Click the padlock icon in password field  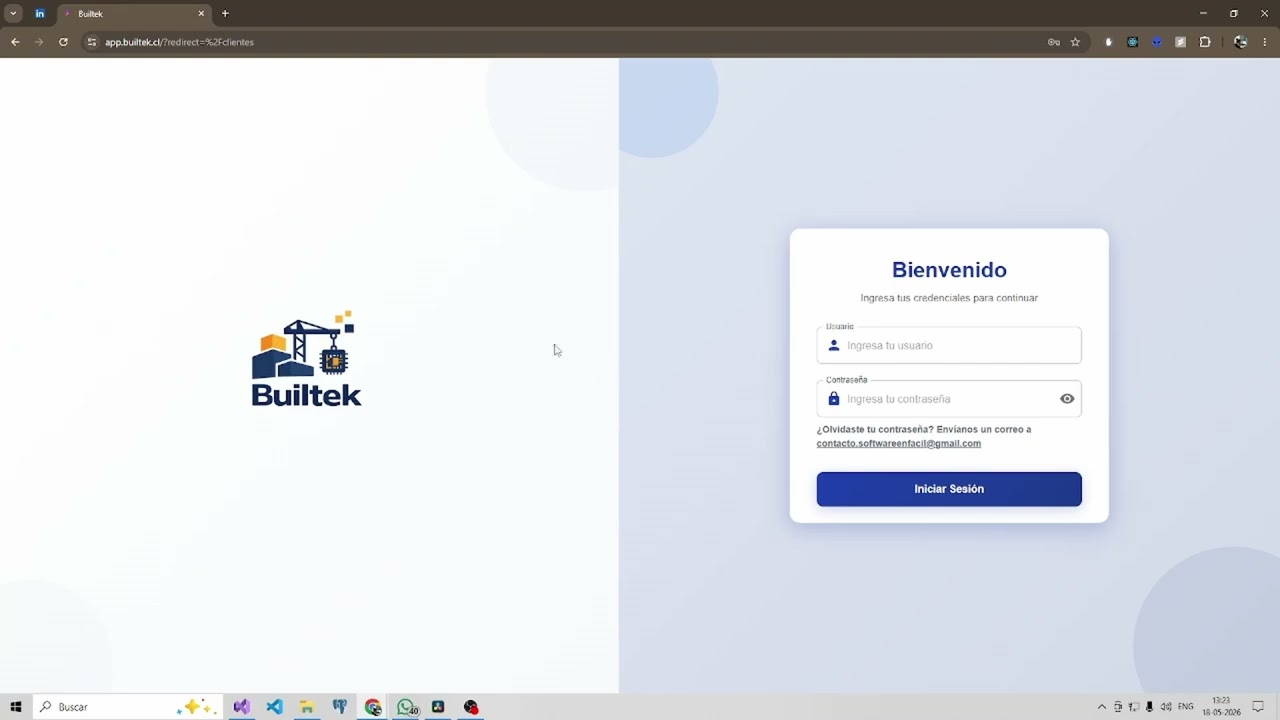[834, 399]
